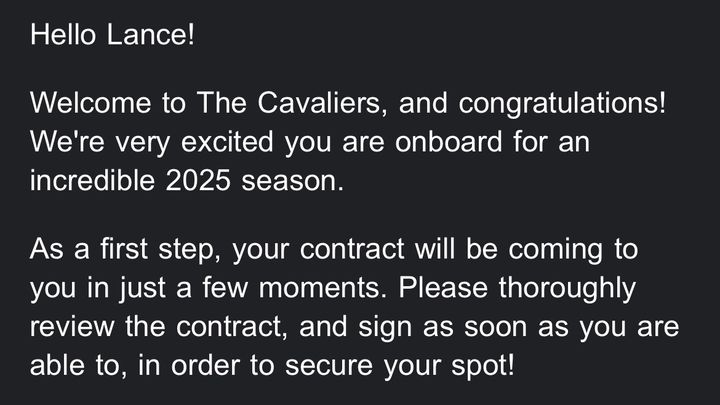Click the word 'review' in the text
Viewport: 720px width, 405px height.
coord(74,328)
